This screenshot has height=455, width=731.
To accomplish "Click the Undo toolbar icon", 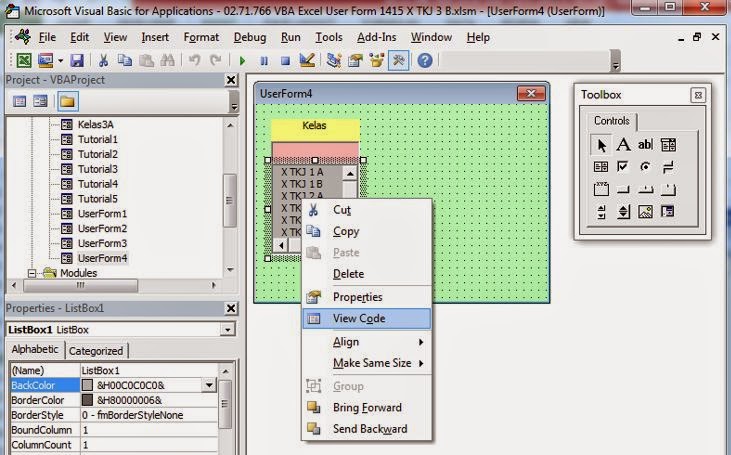I will [x=194, y=61].
